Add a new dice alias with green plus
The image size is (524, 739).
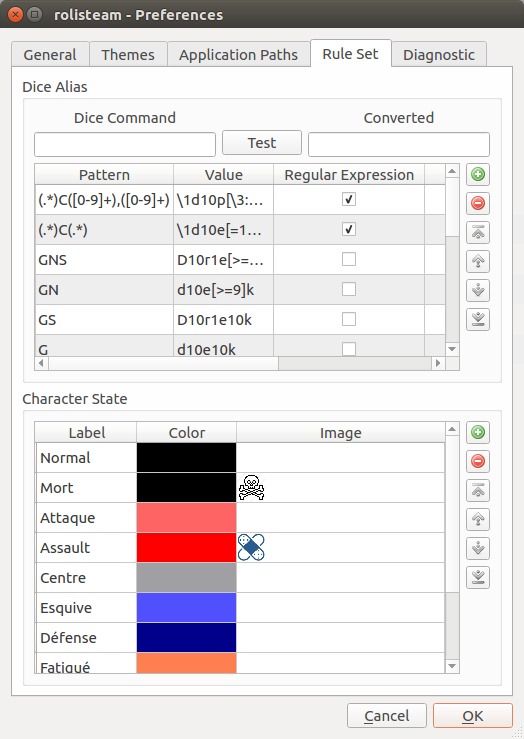coord(478,175)
